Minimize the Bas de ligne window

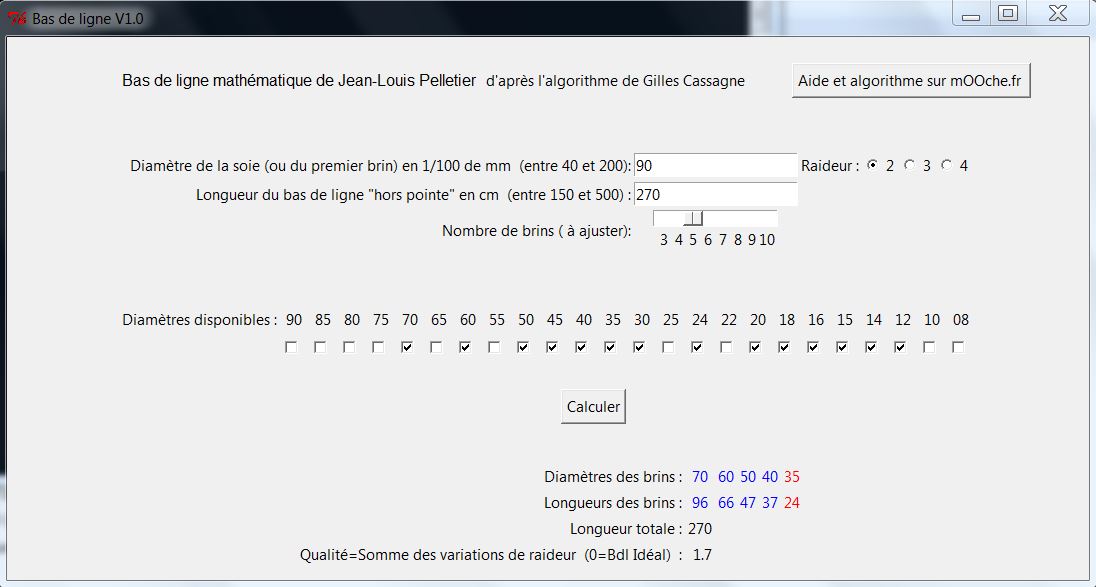tap(971, 15)
